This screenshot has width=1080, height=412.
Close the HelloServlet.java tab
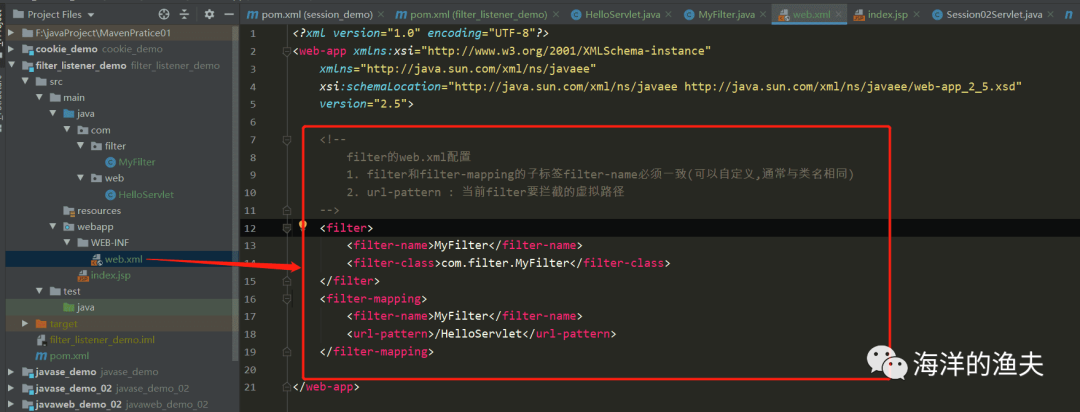pos(667,15)
